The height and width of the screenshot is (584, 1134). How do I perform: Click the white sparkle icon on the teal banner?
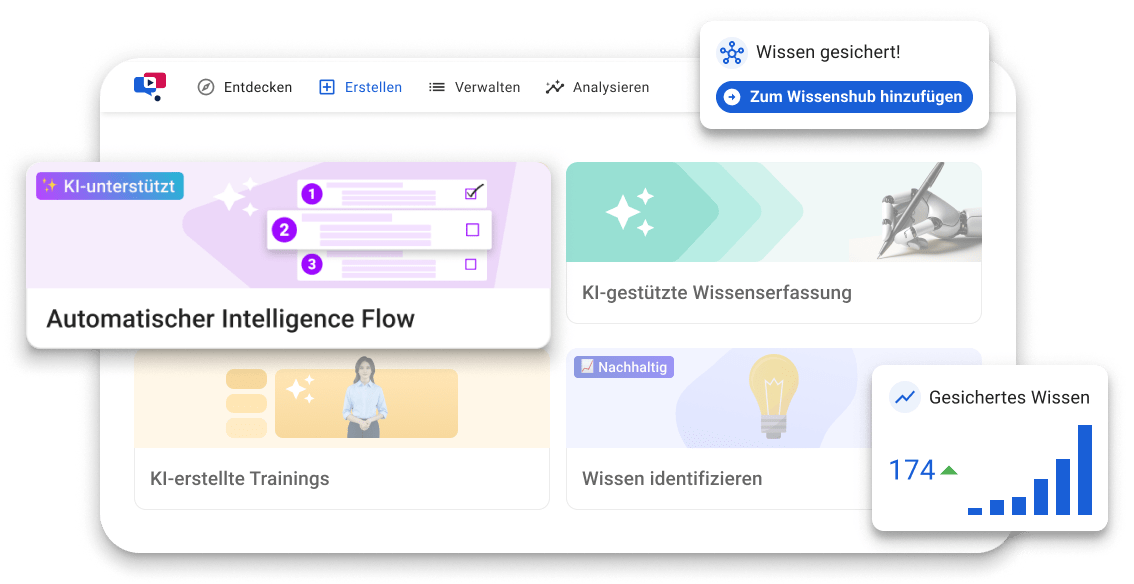point(629,212)
